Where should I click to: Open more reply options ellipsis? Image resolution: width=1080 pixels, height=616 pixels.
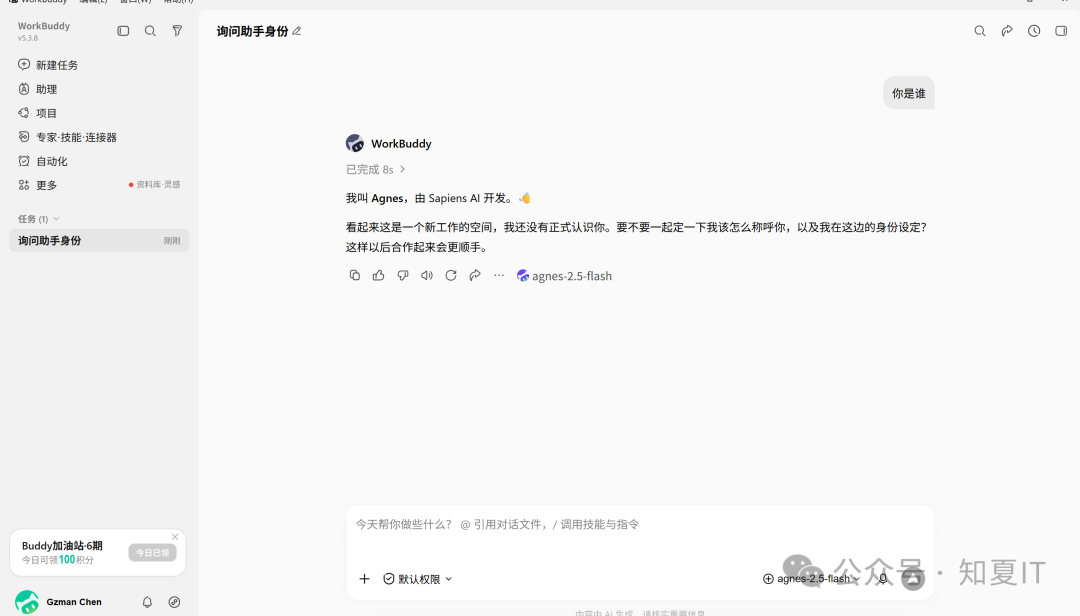pyautogui.click(x=499, y=276)
